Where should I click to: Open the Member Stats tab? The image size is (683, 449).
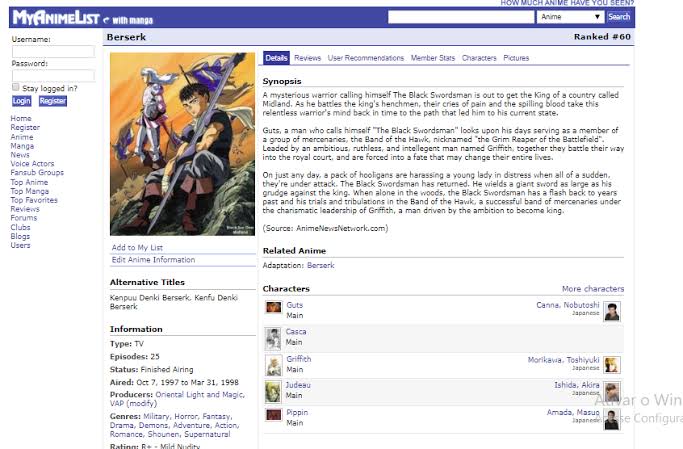pyautogui.click(x=432, y=58)
